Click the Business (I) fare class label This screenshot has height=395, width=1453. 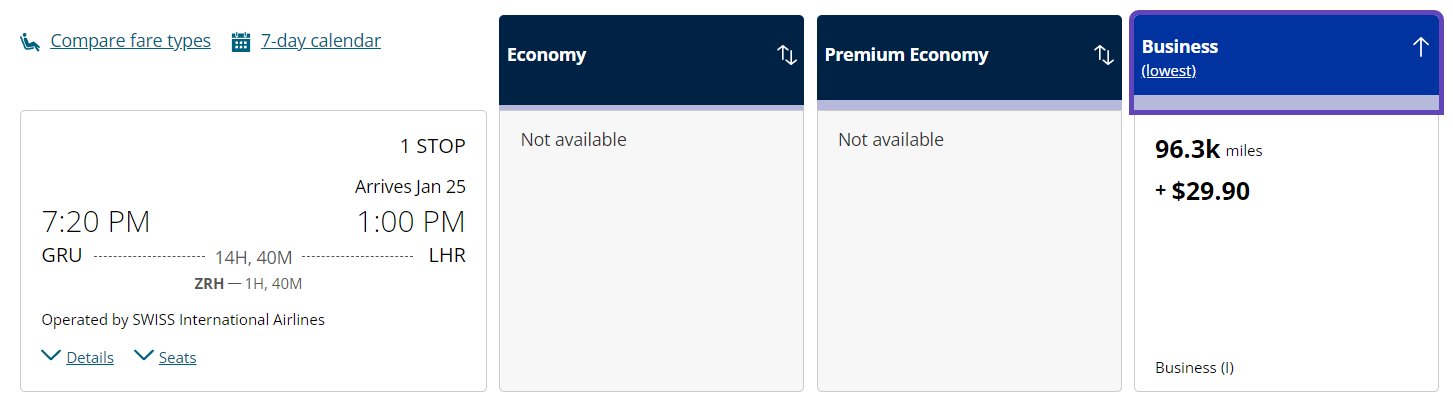[1194, 367]
